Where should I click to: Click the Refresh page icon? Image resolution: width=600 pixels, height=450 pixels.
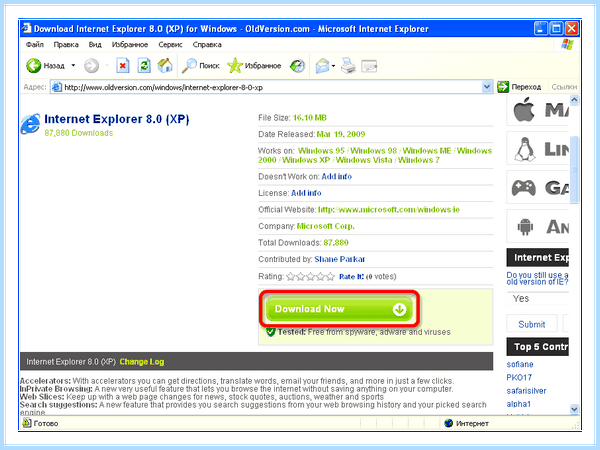[x=144, y=66]
